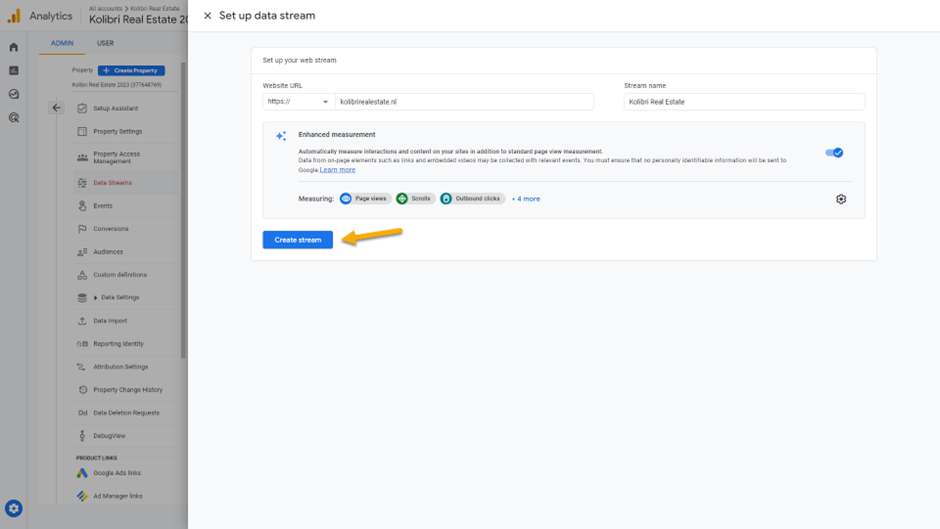This screenshot has height=529, width=940.
Task: Click the back arrow in property column
Action: click(x=56, y=108)
